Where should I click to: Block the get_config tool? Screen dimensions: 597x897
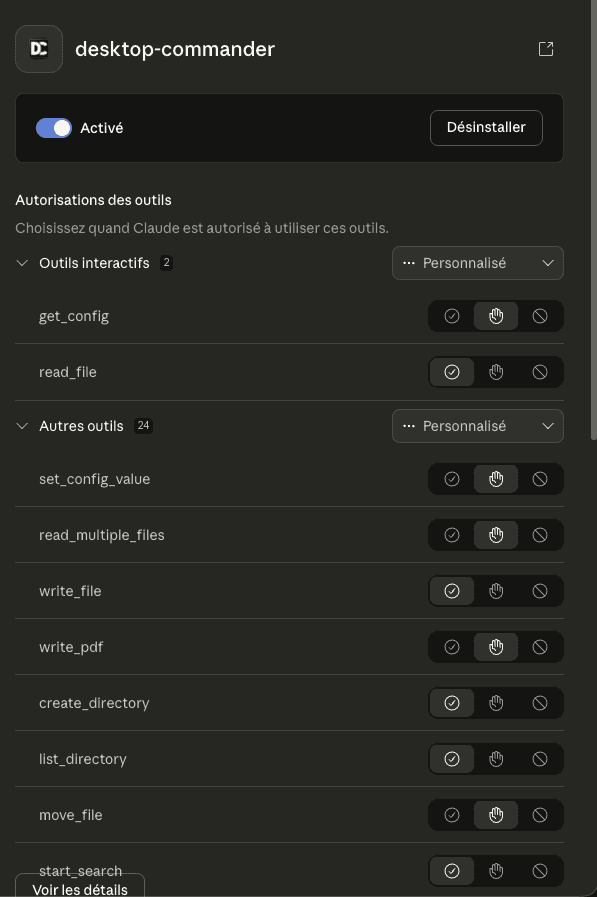[x=540, y=316]
